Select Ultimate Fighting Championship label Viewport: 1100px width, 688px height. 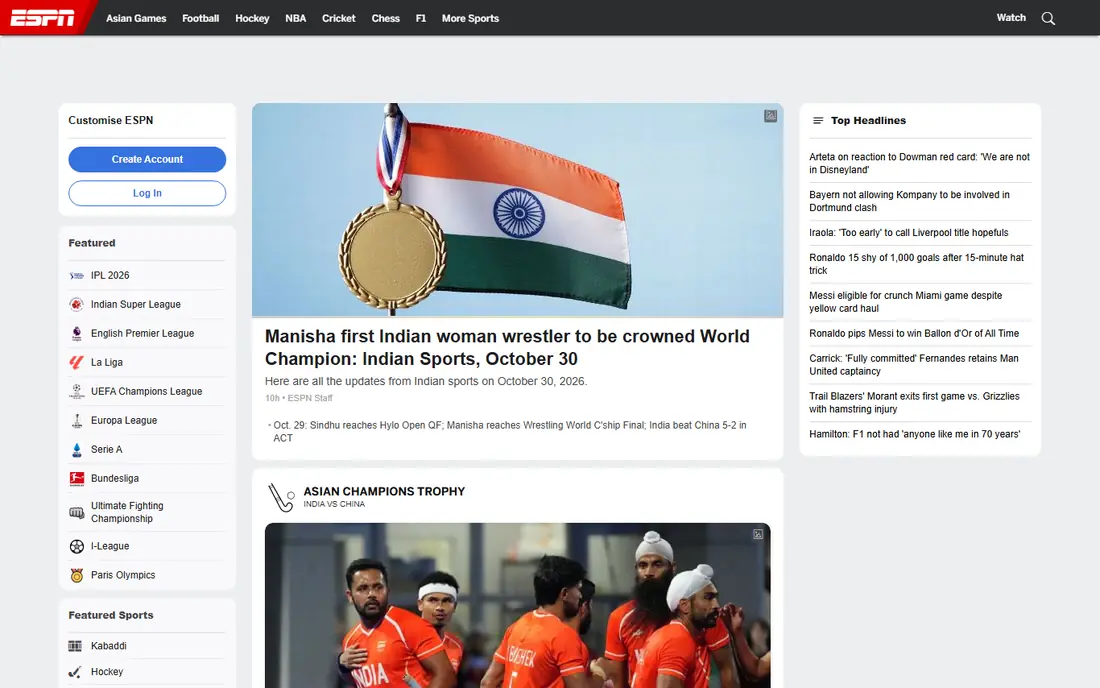point(127,512)
